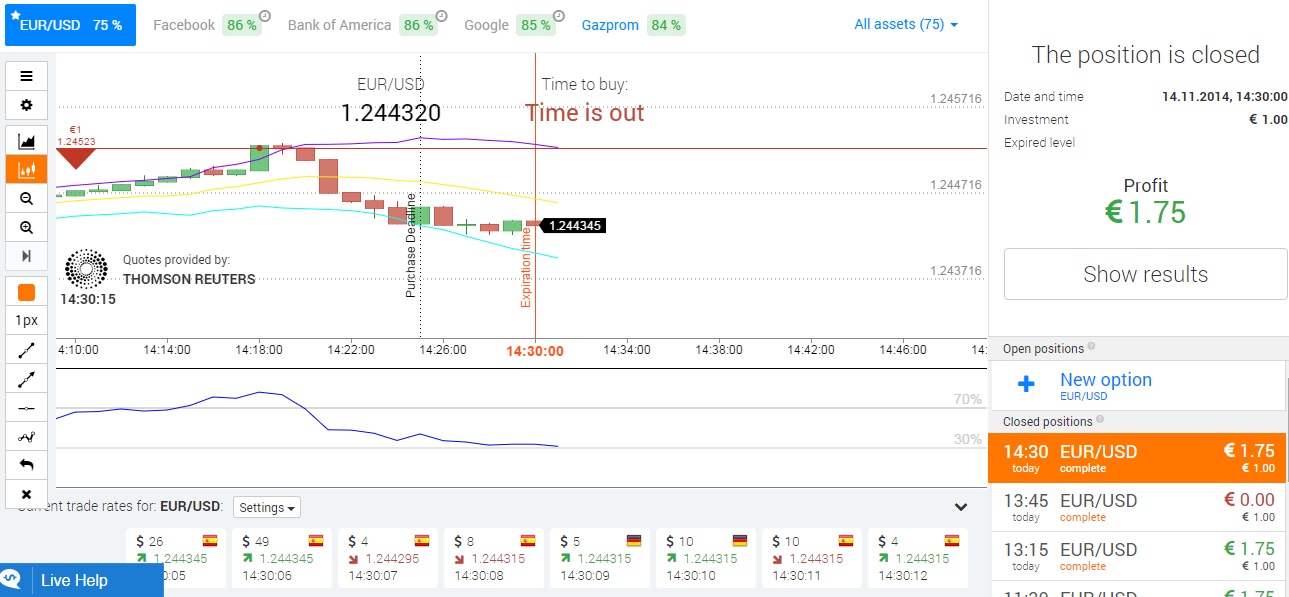This screenshot has width=1289, height=597.
Task: Click the 14:30:12 trade rate card
Action: click(919, 558)
